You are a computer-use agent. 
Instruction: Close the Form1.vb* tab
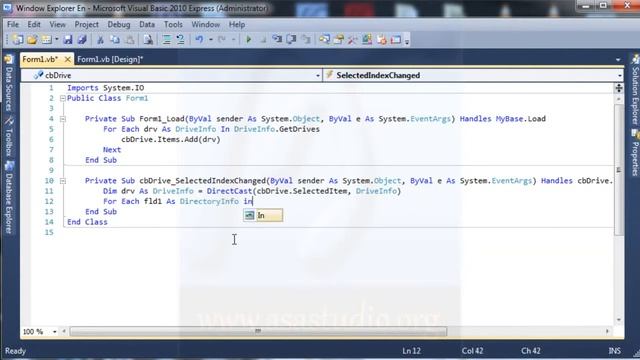[68, 60]
